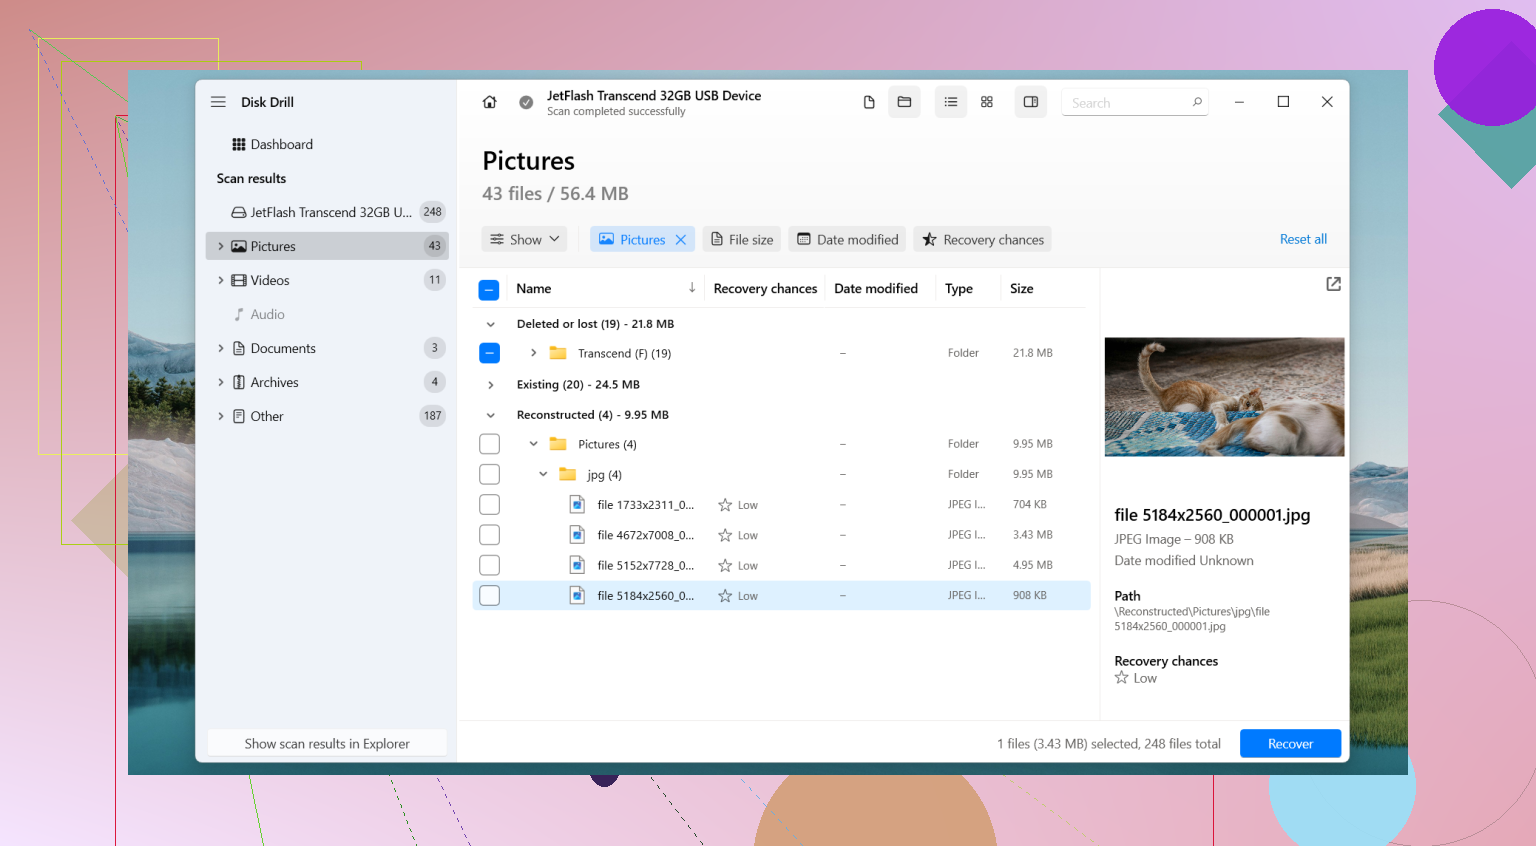
Task: Click the JPEG file icon for file 4672x7008
Action: click(x=577, y=535)
